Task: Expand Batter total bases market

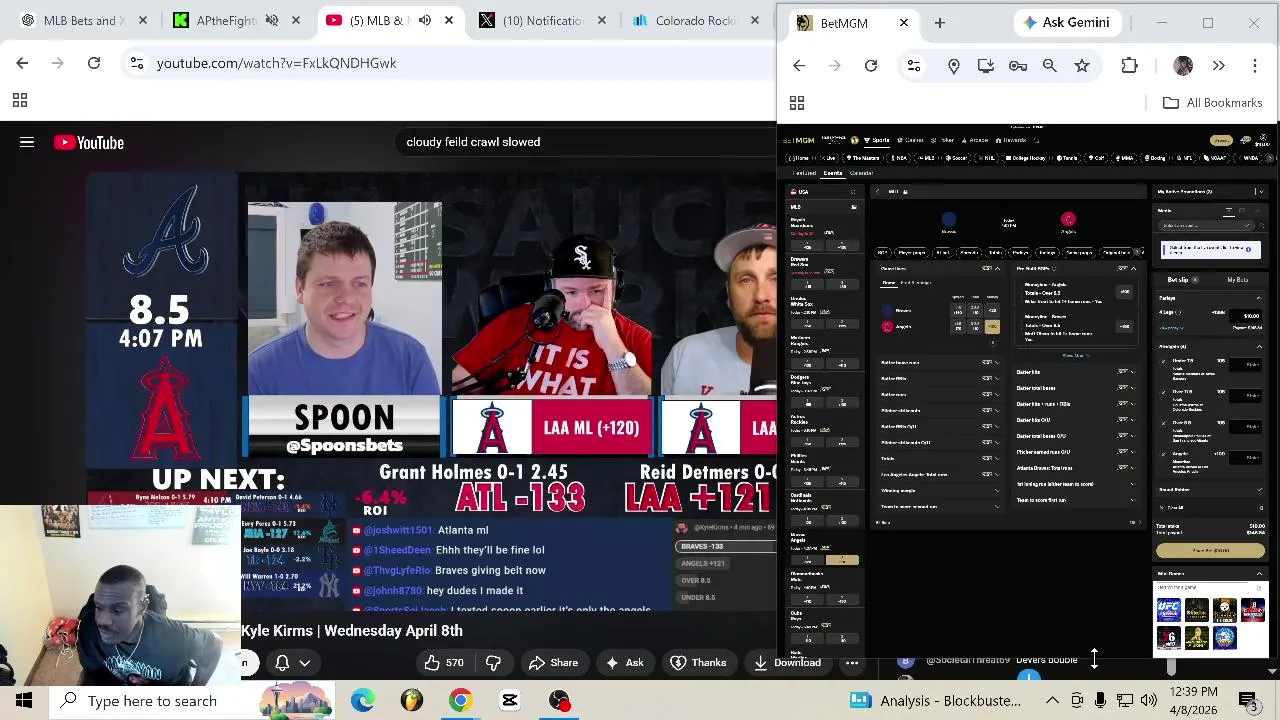Action: point(1133,388)
